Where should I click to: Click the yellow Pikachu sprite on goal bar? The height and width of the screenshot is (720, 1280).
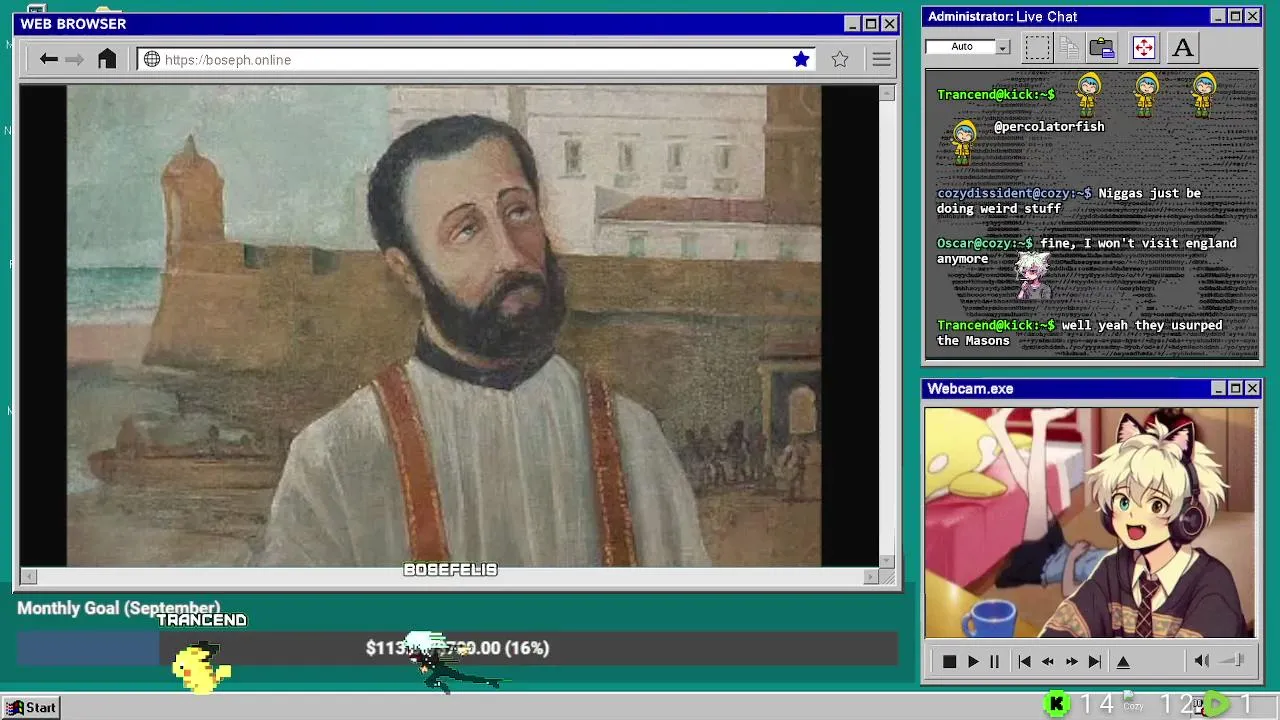tap(202, 668)
